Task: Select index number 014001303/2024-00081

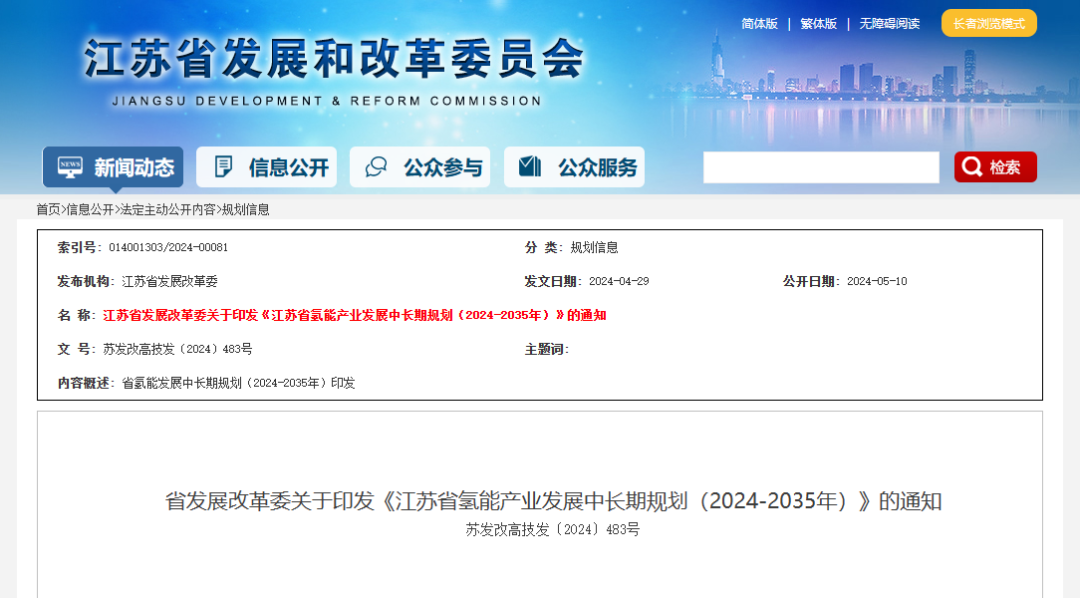Action: click(x=168, y=247)
